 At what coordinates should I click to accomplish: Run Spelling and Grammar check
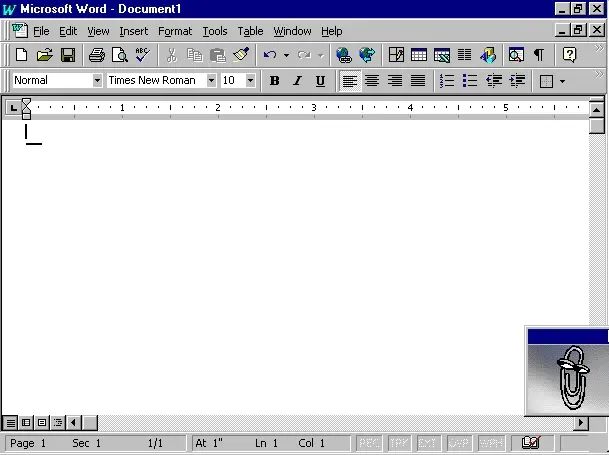point(143,55)
